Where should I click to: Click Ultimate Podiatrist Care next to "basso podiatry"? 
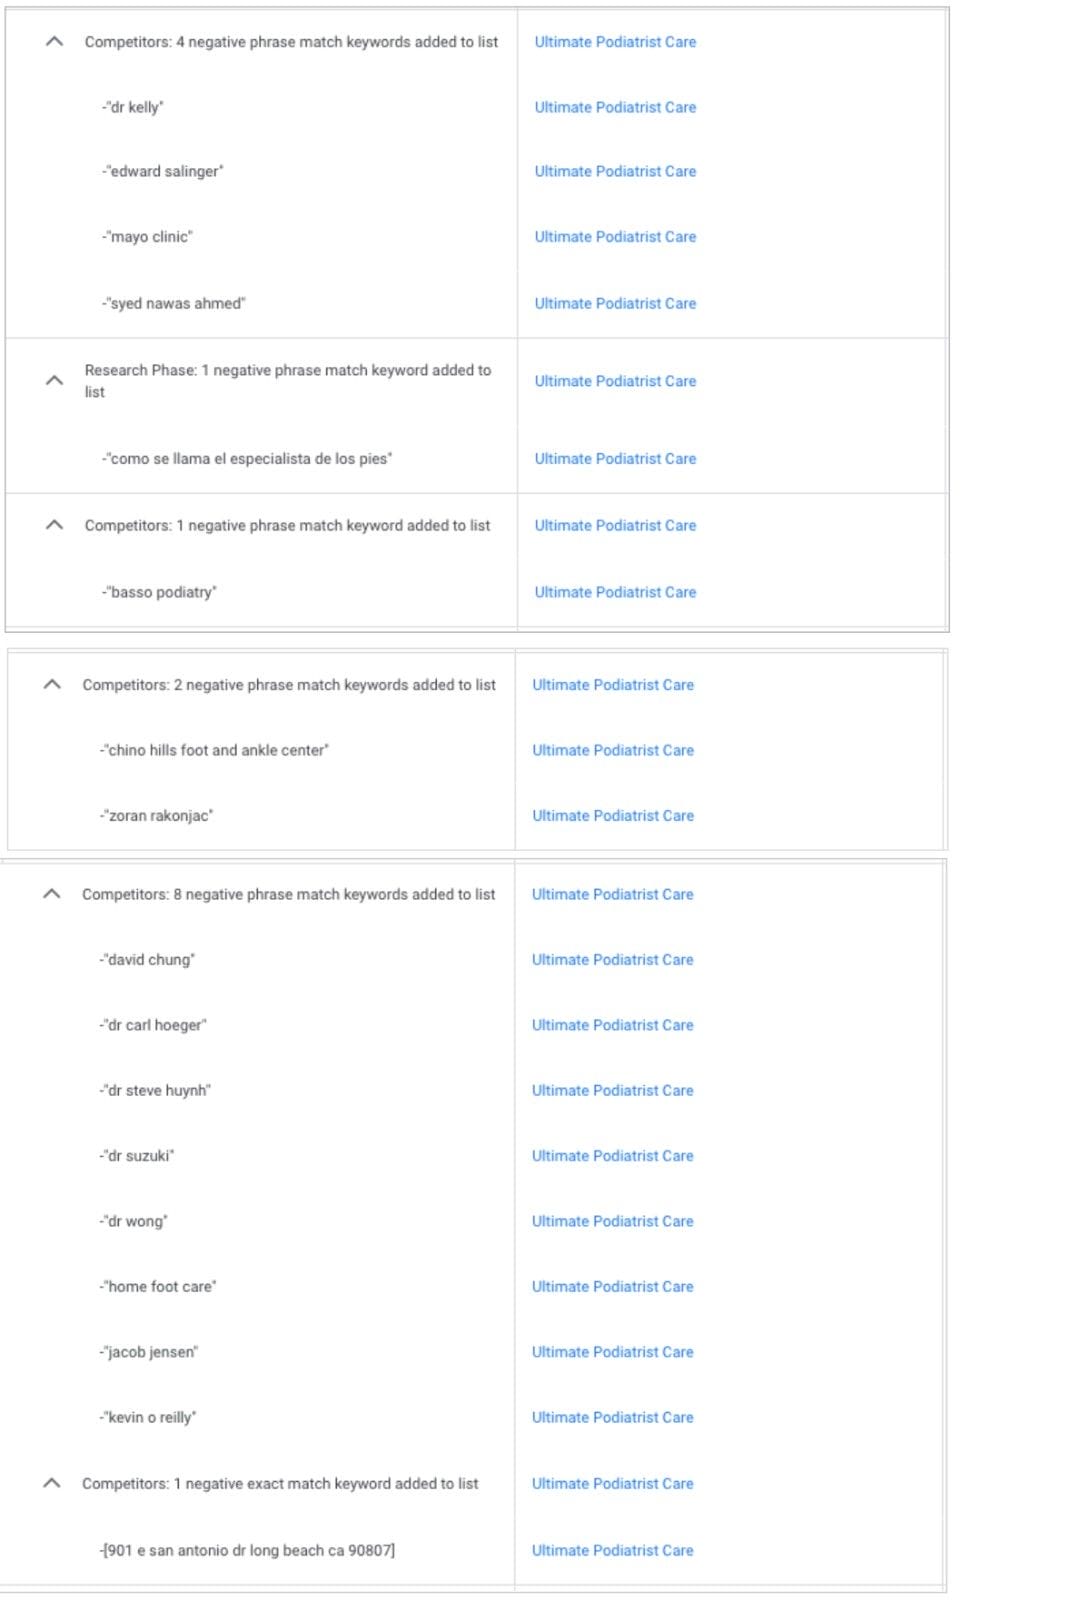coord(615,591)
